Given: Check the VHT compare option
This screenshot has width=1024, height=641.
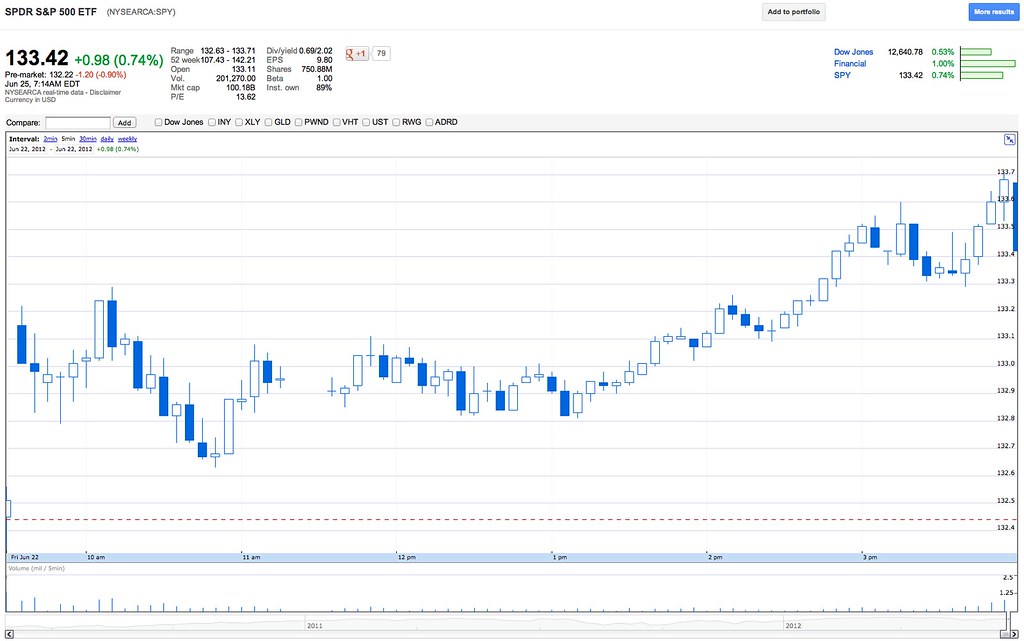Looking at the screenshot, I should coord(336,122).
